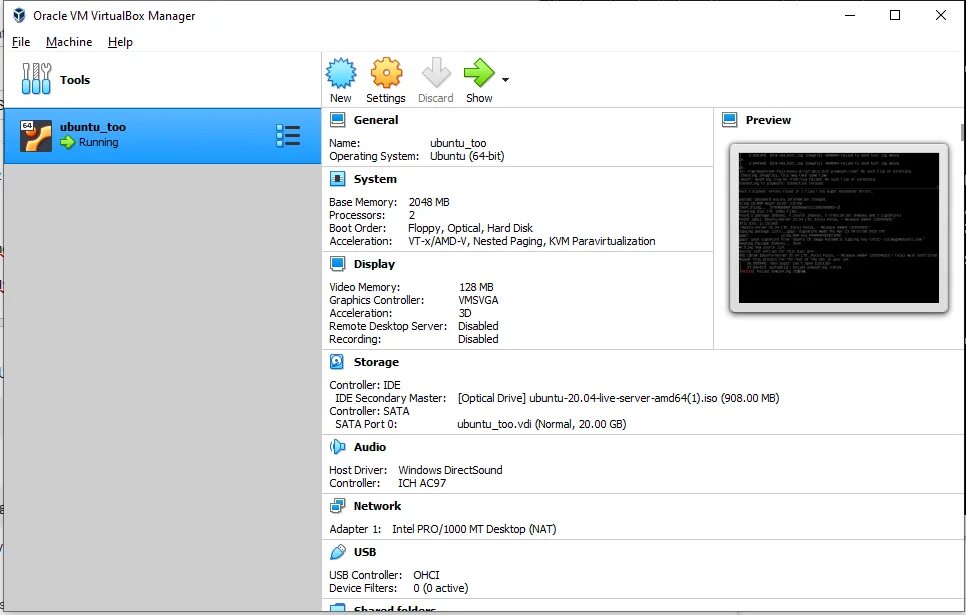Click the Audio section speaker icon
The height and width of the screenshot is (615, 966).
[x=338, y=447]
